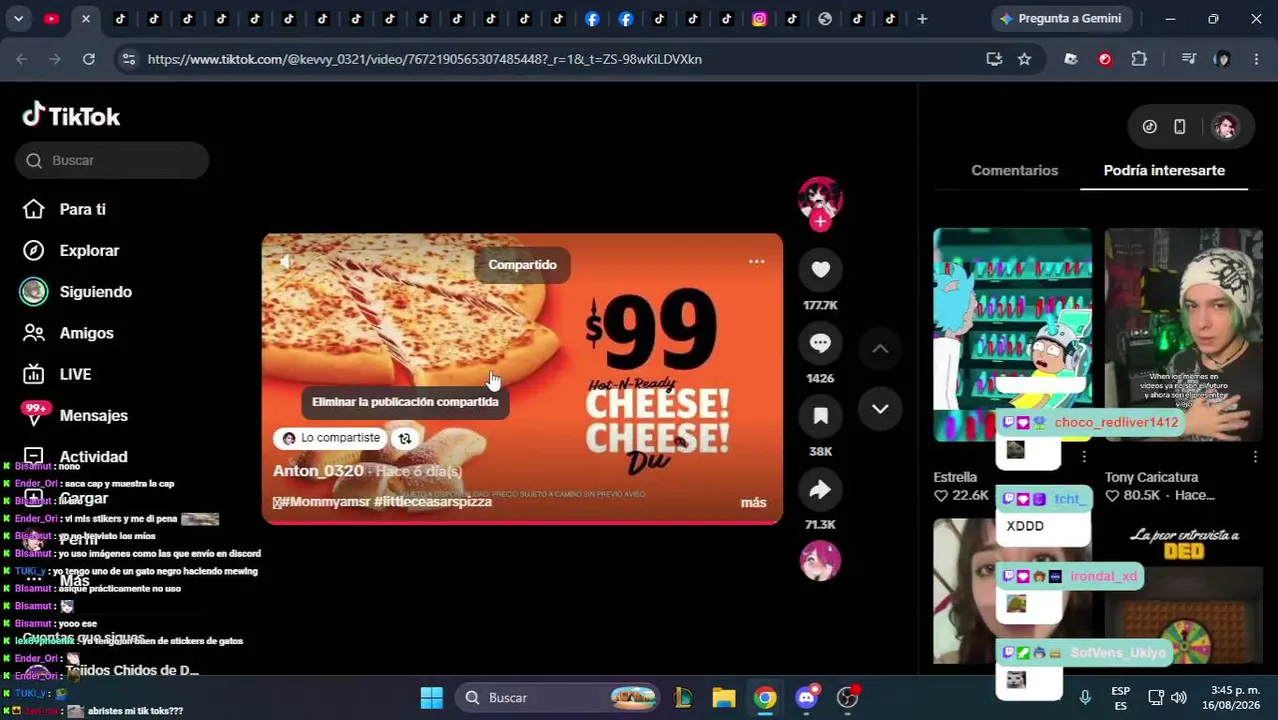Open Discord from the taskbar
This screenshot has width=1278, height=720.
807,697
